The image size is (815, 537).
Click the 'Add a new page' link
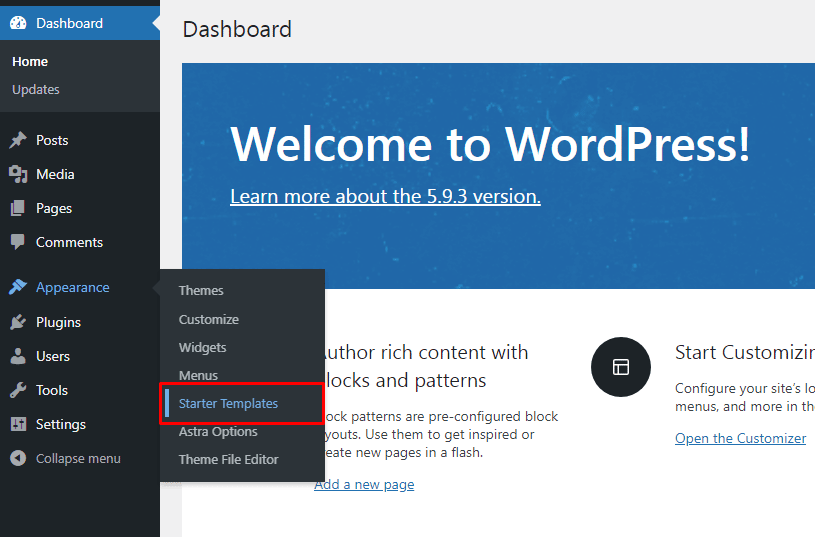tap(364, 484)
